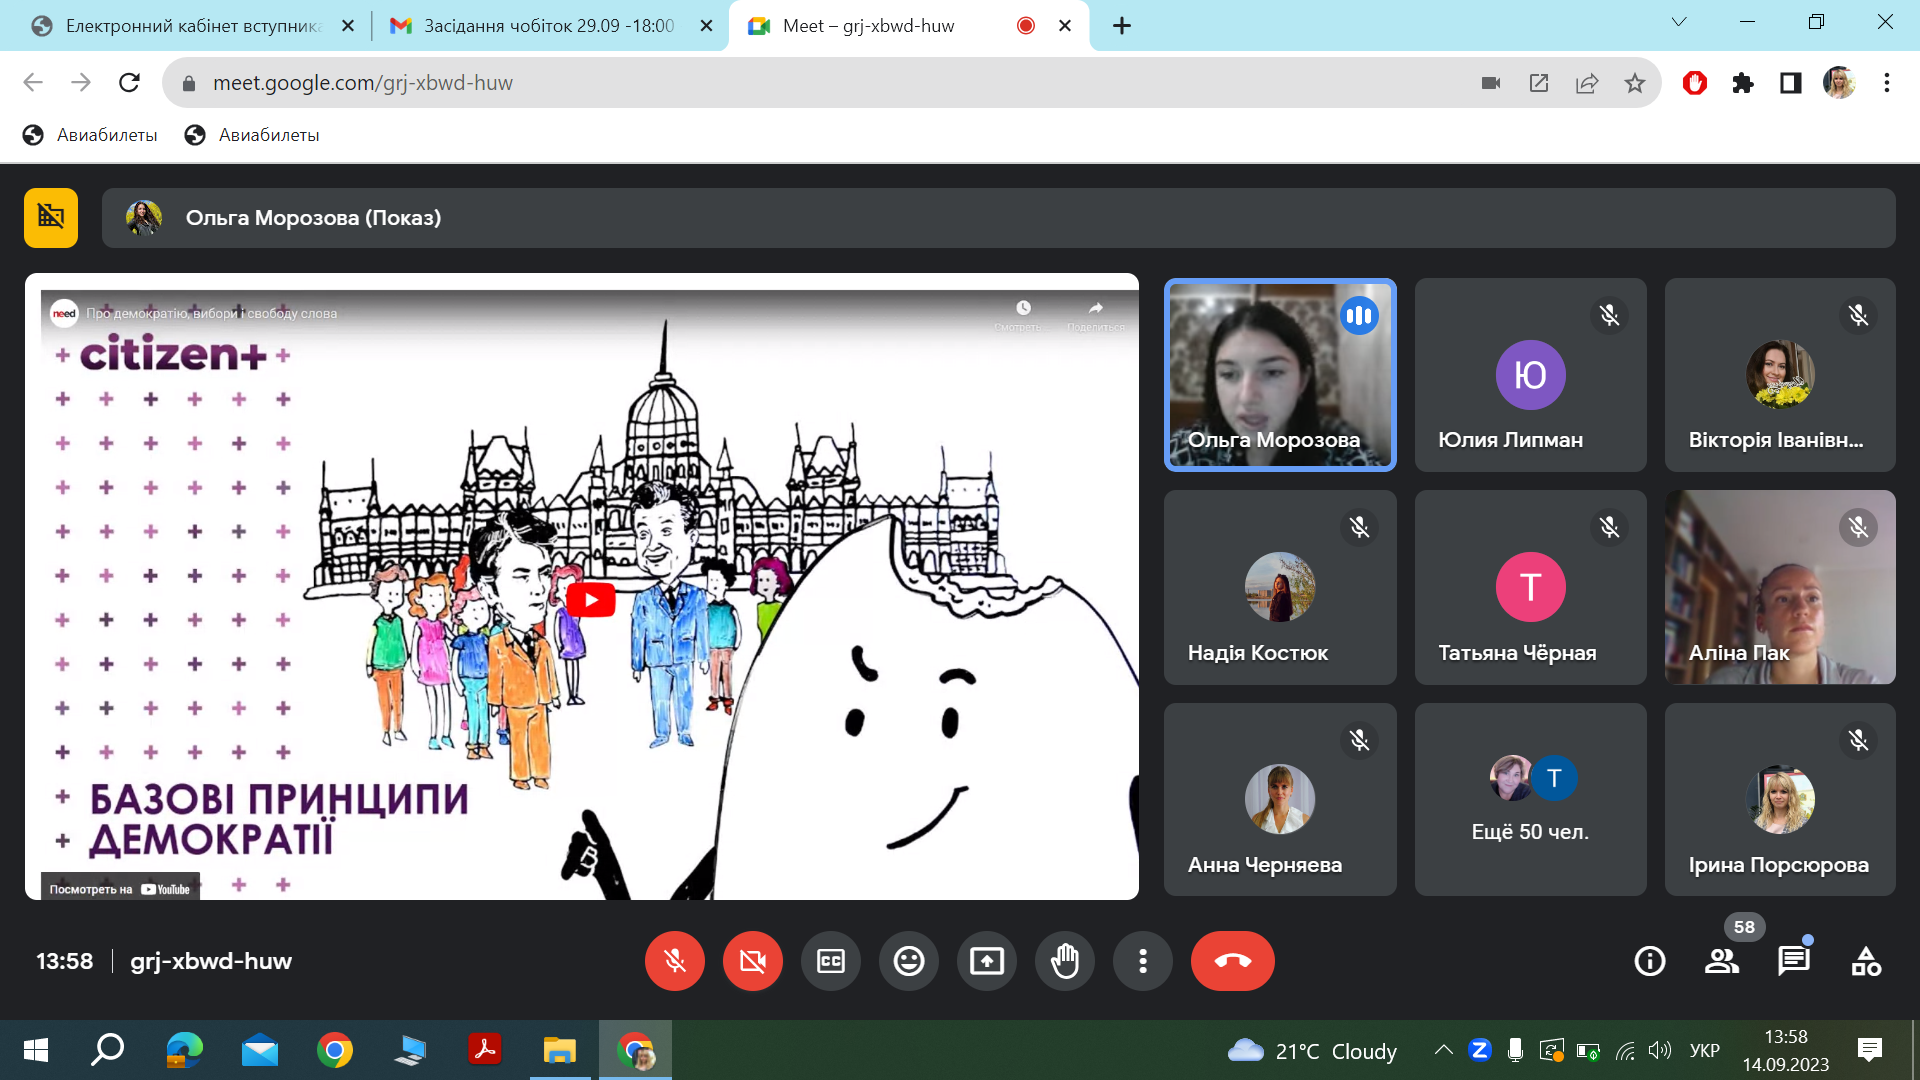This screenshot has width=1920, height=1080.
Task: Leave the call with red hang-up button
Action: tap(1233, 961)
